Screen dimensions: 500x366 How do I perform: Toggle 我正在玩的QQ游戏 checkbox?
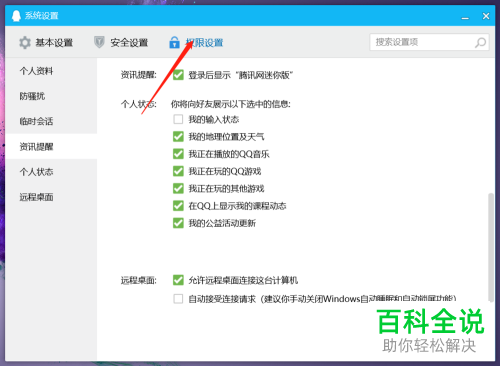point(178,171)
